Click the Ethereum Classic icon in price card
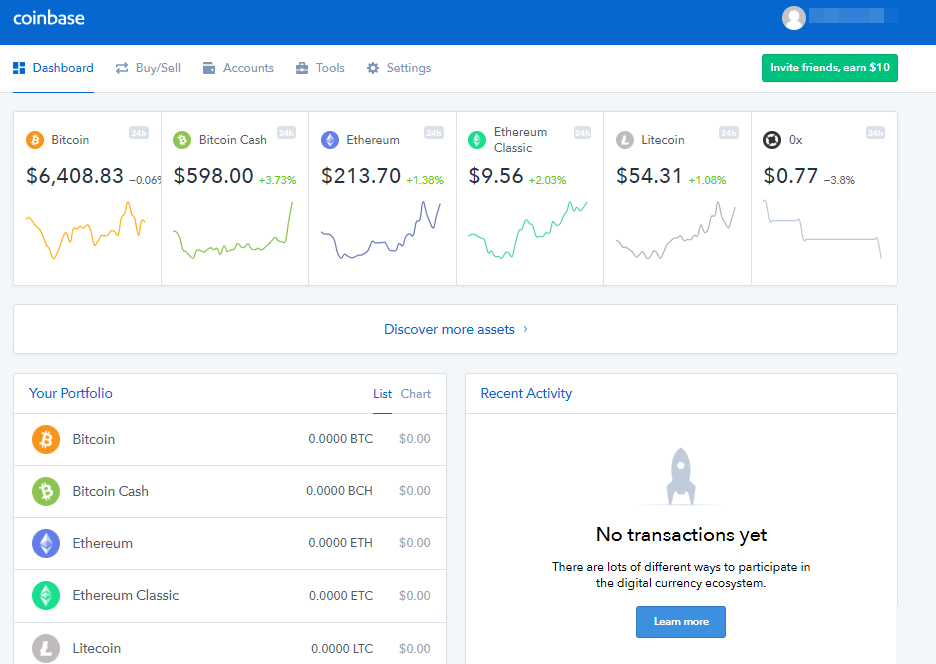Viewport: 936px width, 664px height. tap(477, 140)
